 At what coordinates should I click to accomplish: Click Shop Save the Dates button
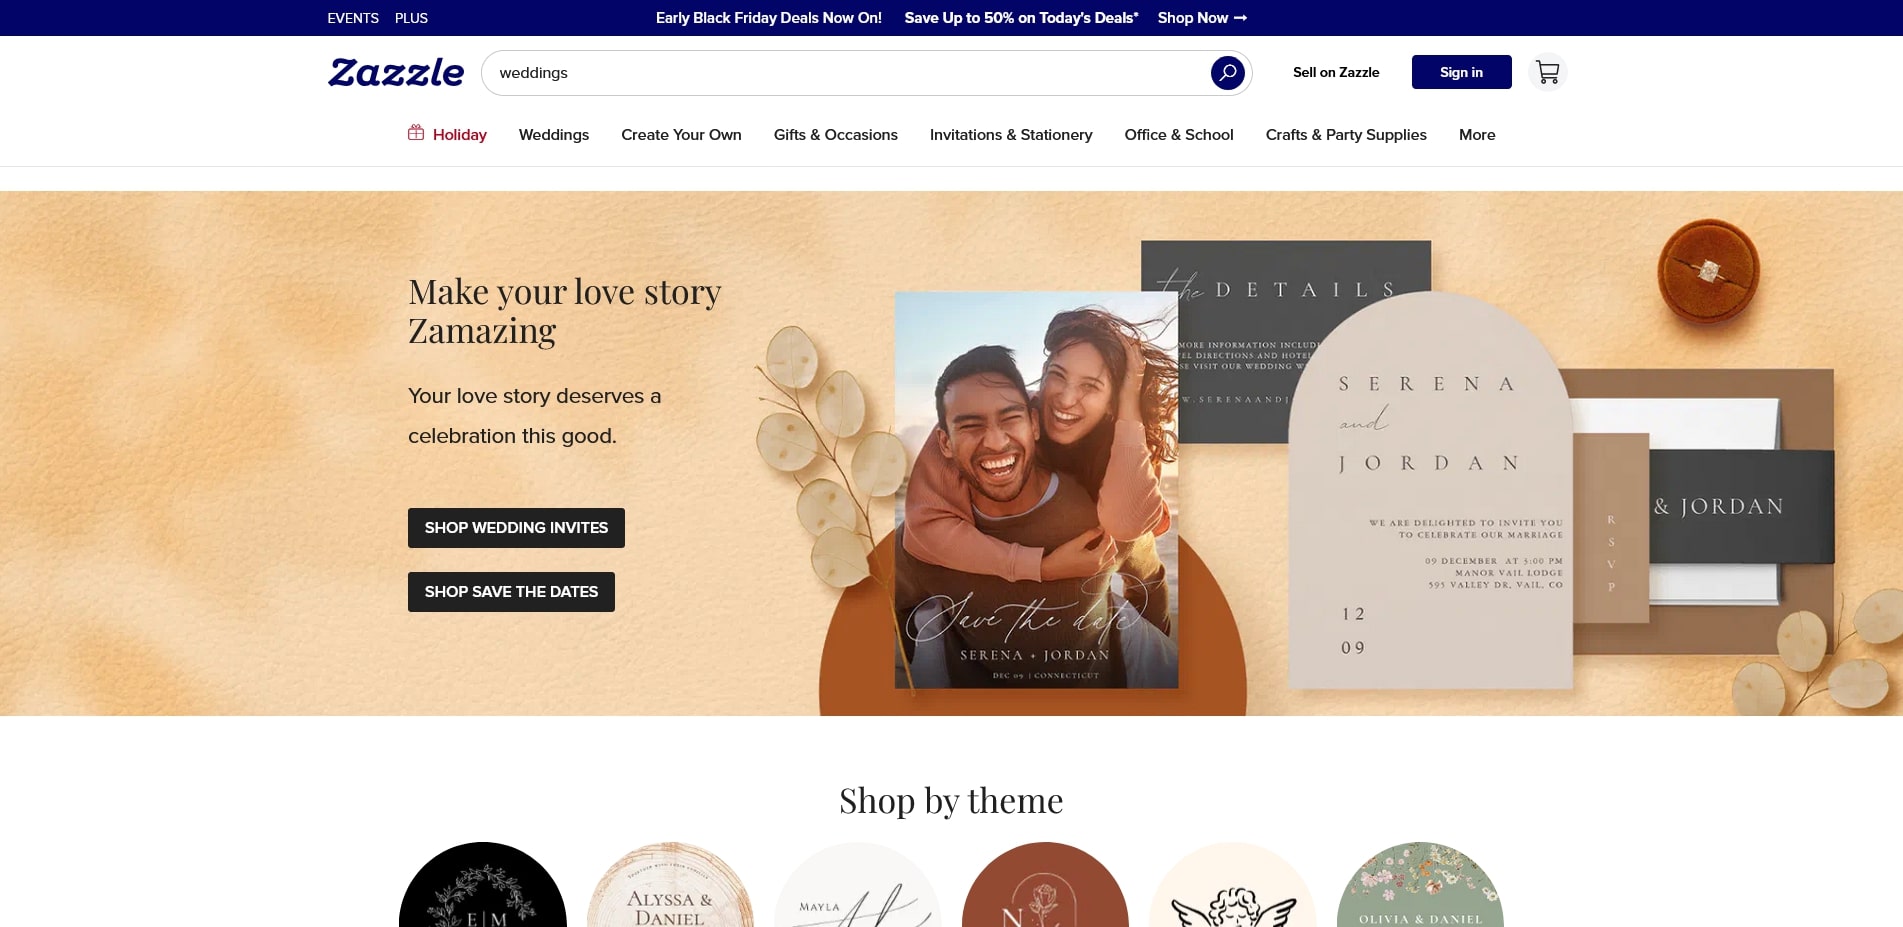coord(511,592)
